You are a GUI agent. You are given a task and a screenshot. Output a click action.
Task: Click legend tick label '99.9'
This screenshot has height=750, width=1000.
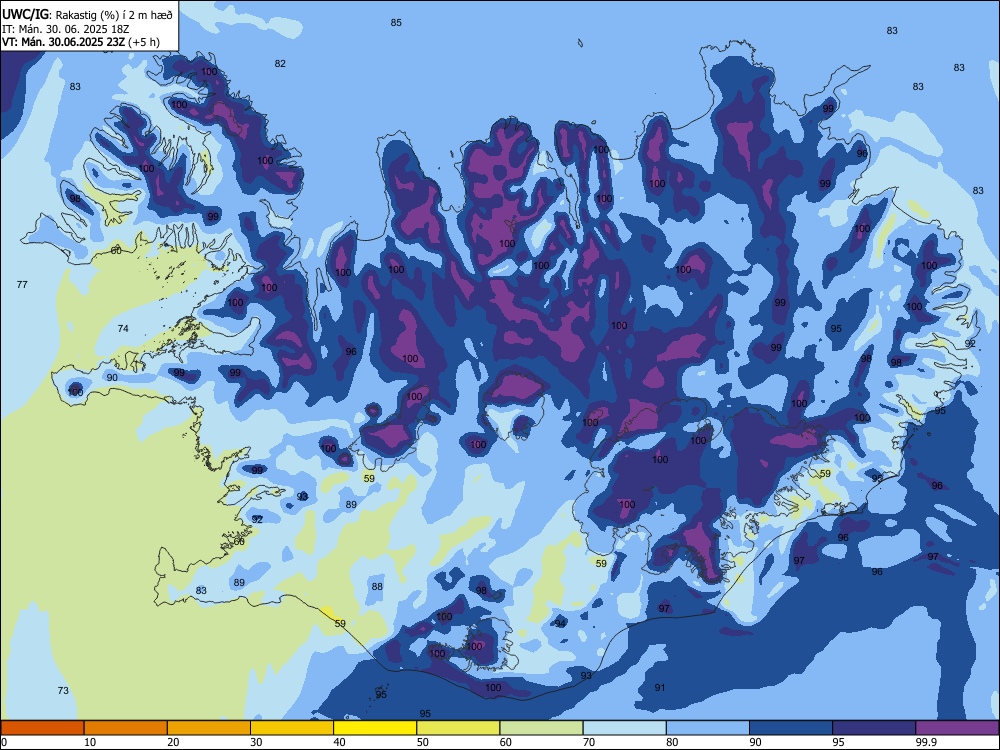click(x=926, y=742)
